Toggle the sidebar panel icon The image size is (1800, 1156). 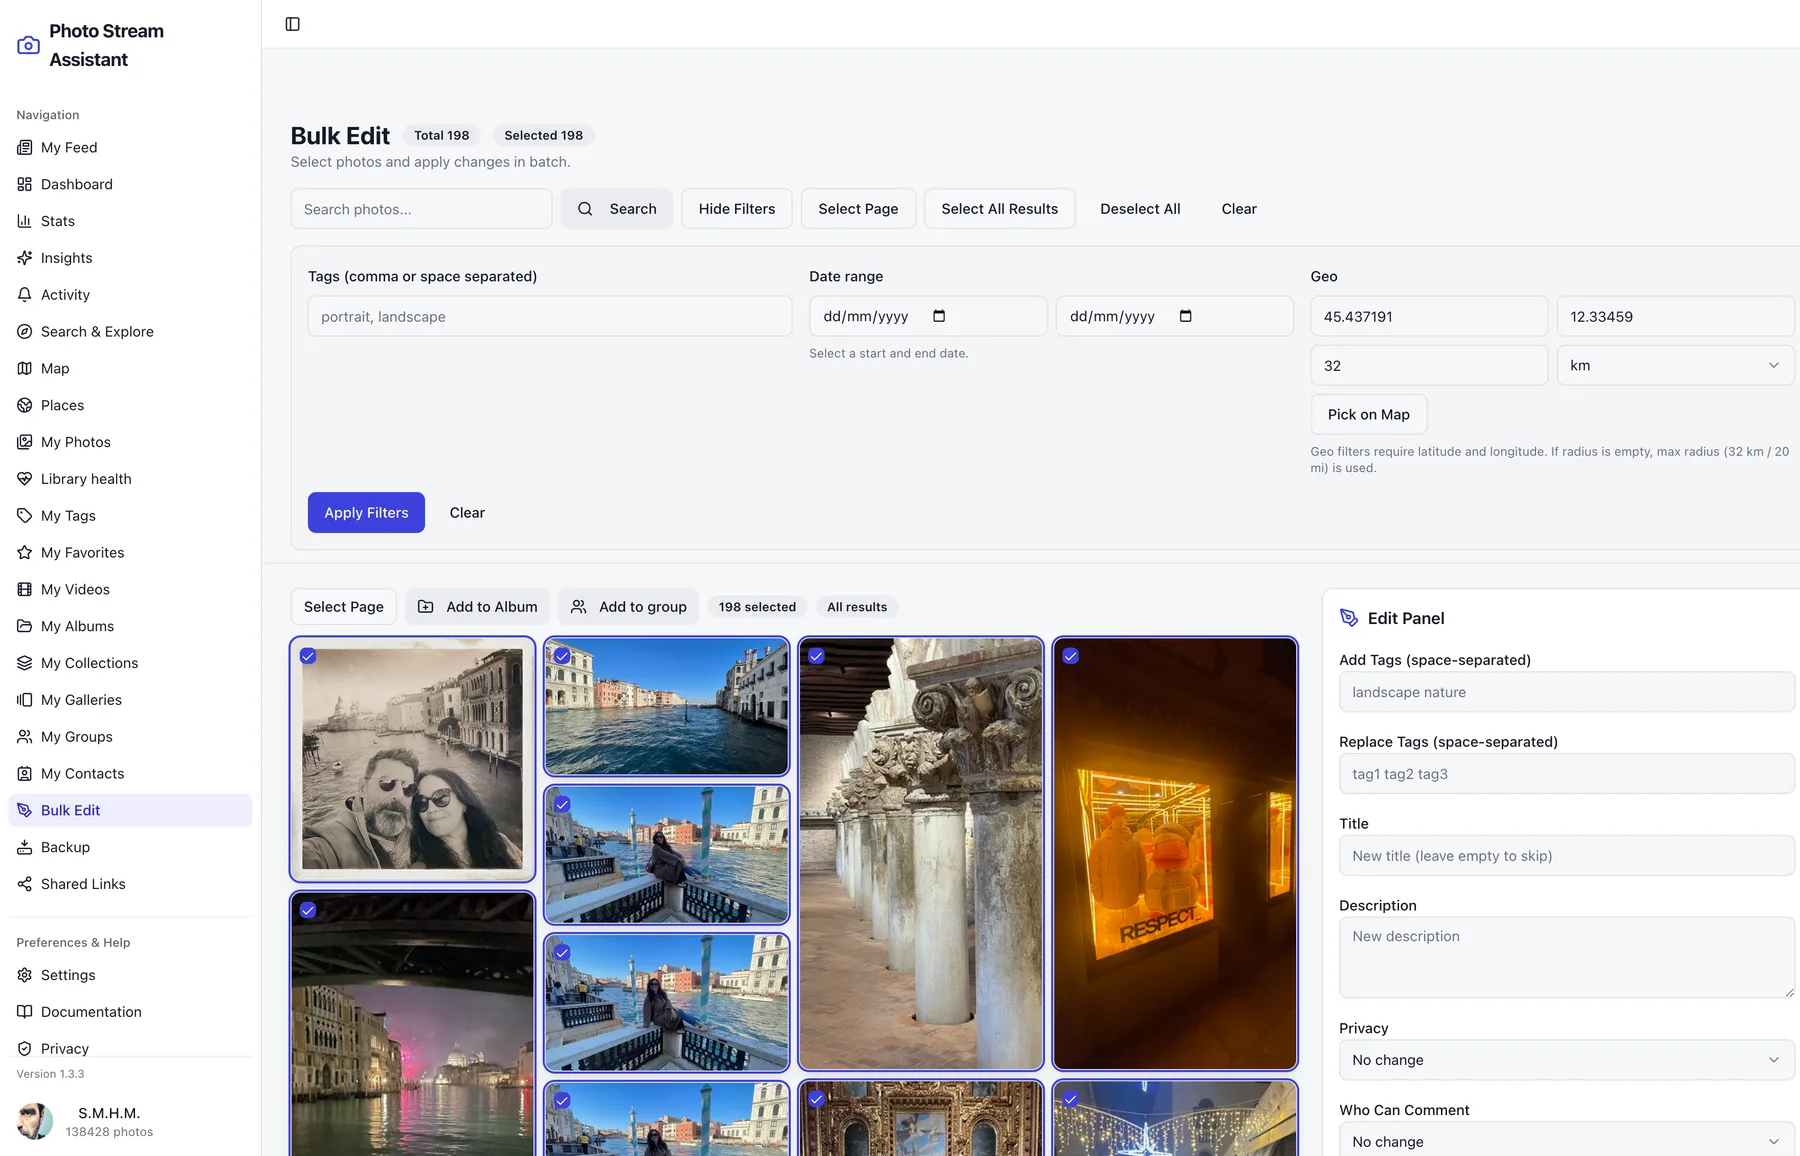(292, 24)
